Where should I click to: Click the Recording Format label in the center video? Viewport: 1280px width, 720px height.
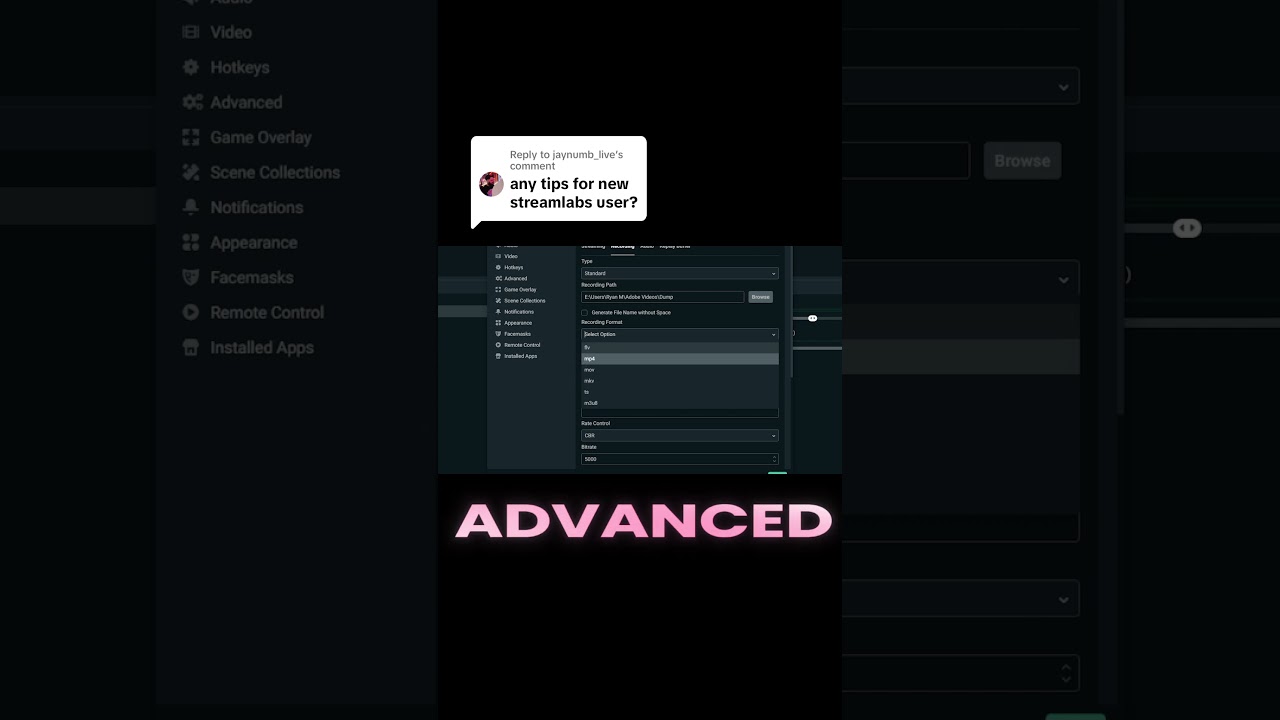click(x=602, y=322)
